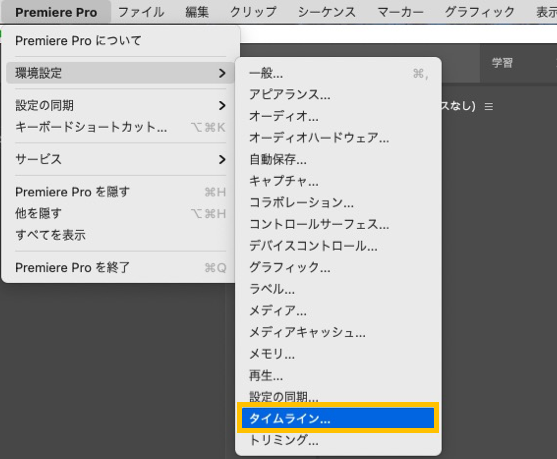Open the 編集 menu
The height and width of the screenshot is (459, 557).
point(197,12)
